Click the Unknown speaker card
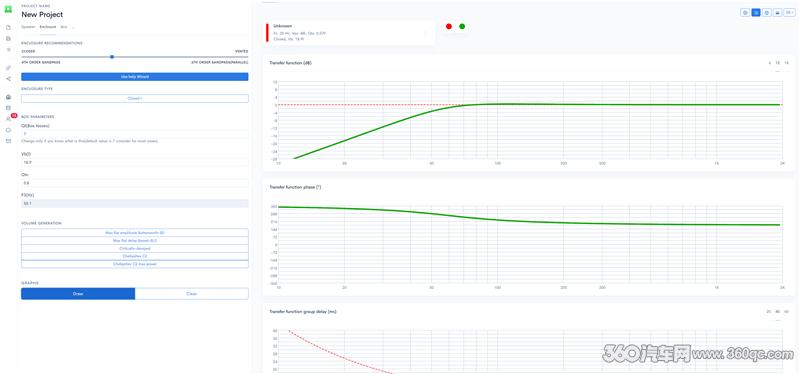Viewport: 800px width, 374px height. pyautogui.click(x=351, y=32)
